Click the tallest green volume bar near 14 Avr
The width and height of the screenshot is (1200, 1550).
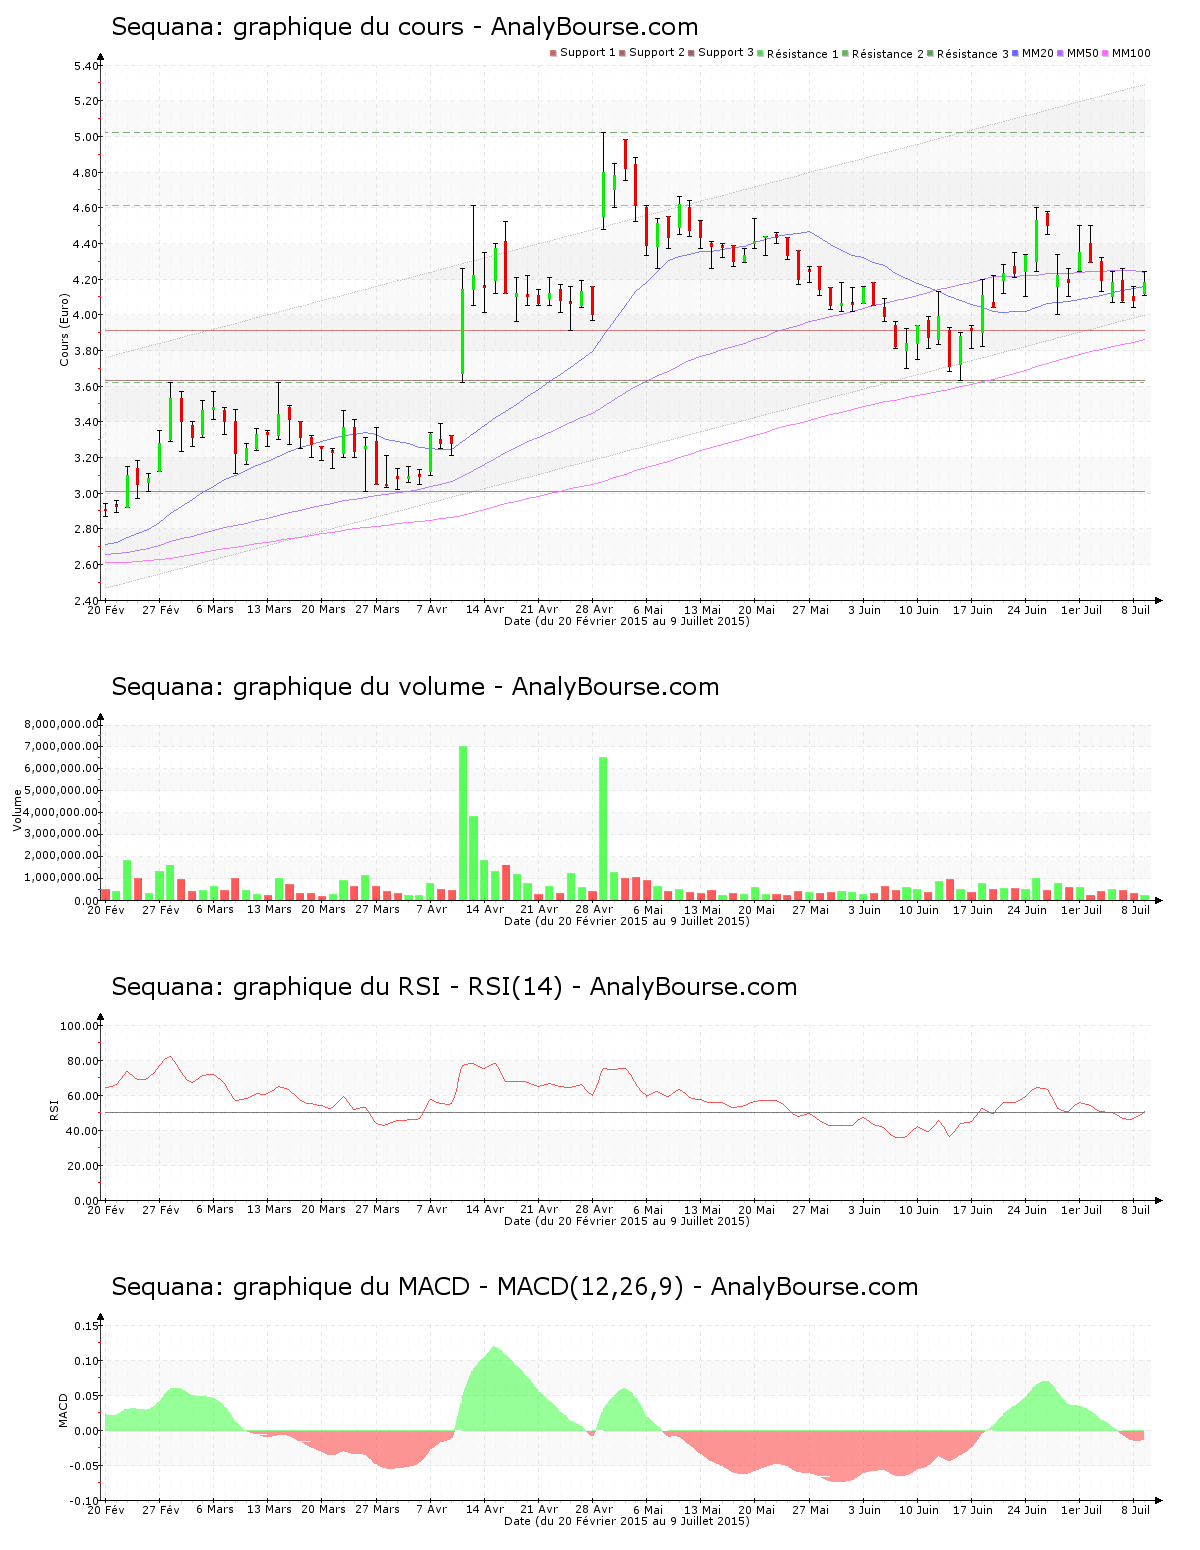coord(463,823)
